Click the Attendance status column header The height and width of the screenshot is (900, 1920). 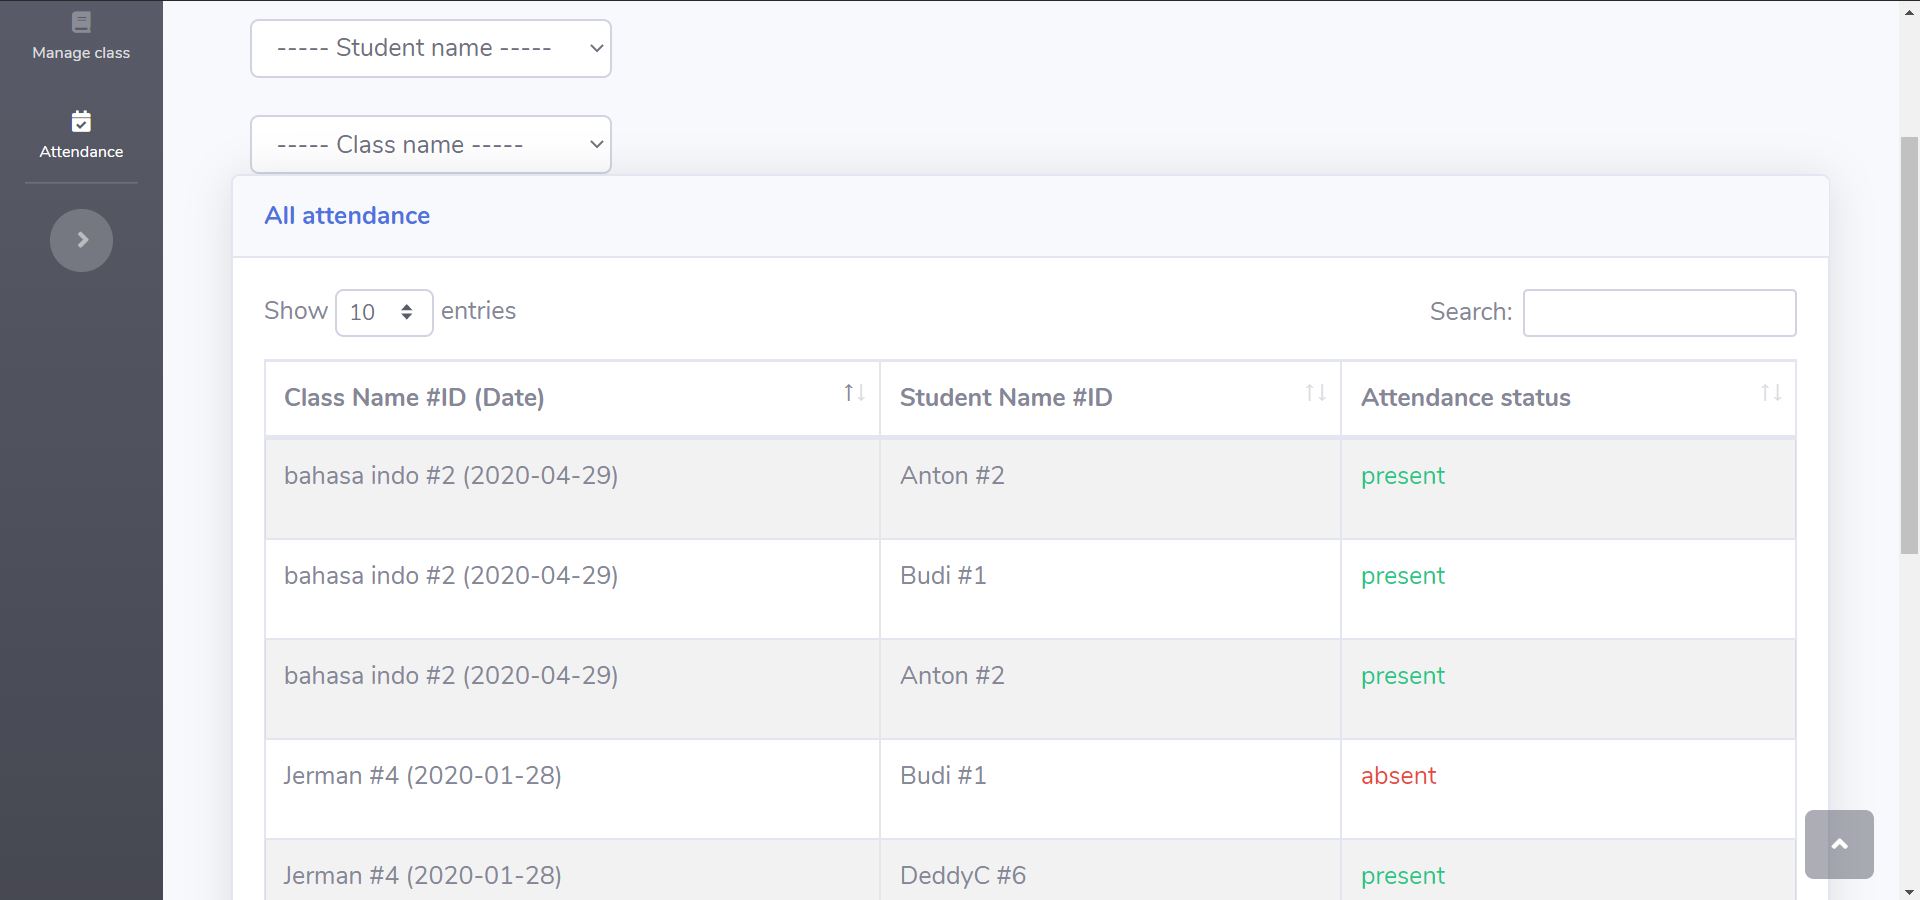1465,398
